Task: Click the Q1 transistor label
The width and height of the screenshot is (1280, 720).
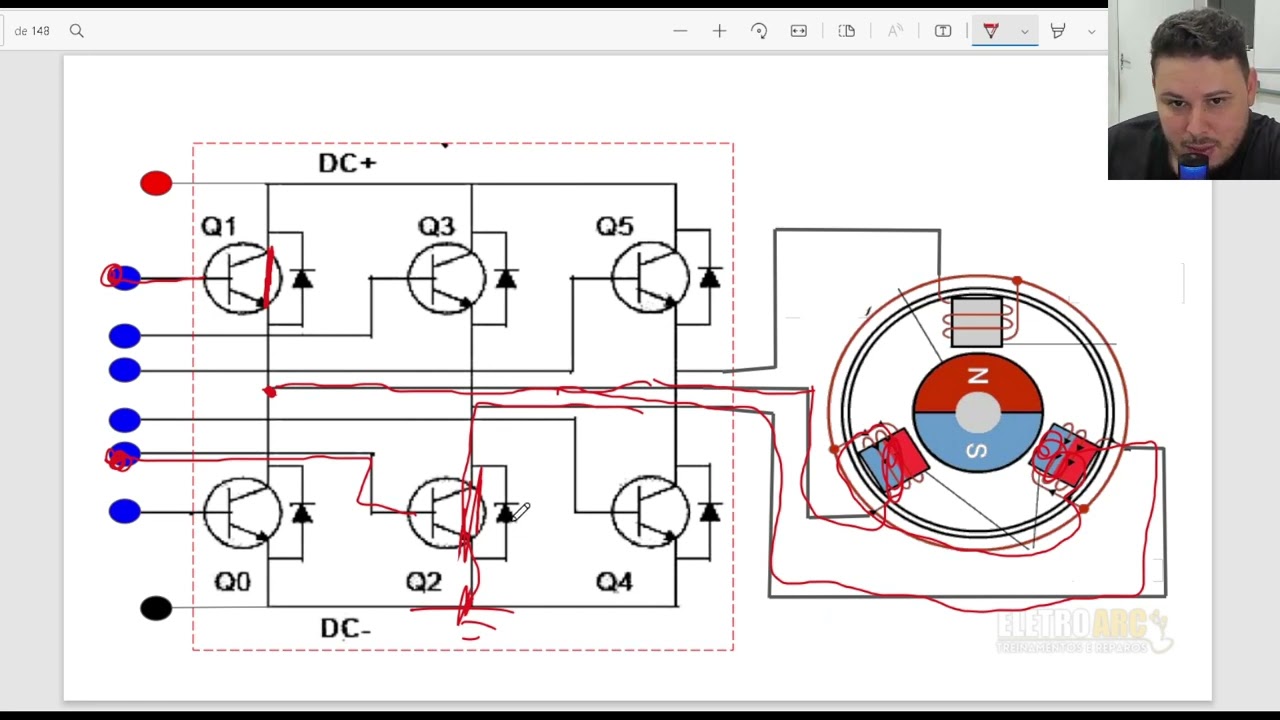Action: click(x=218, y=226)
